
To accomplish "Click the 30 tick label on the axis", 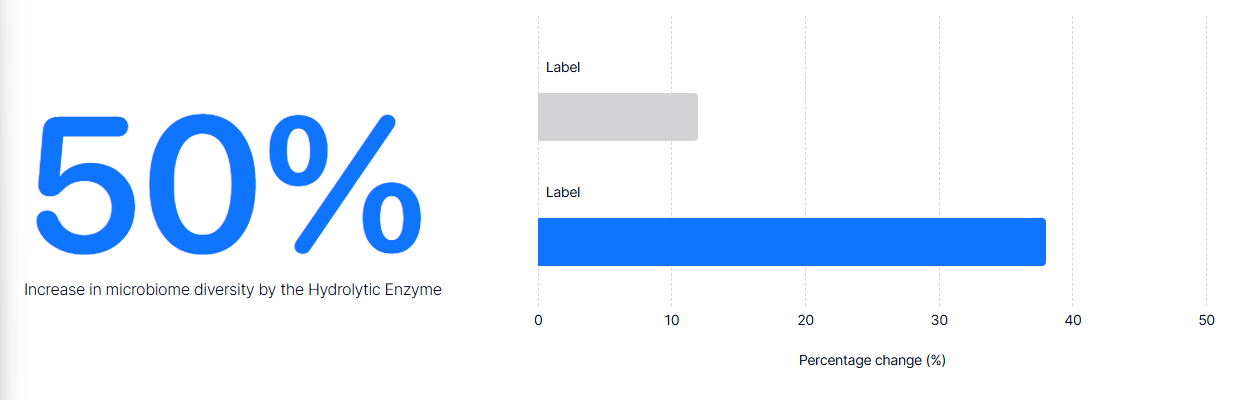I will click(x=939, y=320).
